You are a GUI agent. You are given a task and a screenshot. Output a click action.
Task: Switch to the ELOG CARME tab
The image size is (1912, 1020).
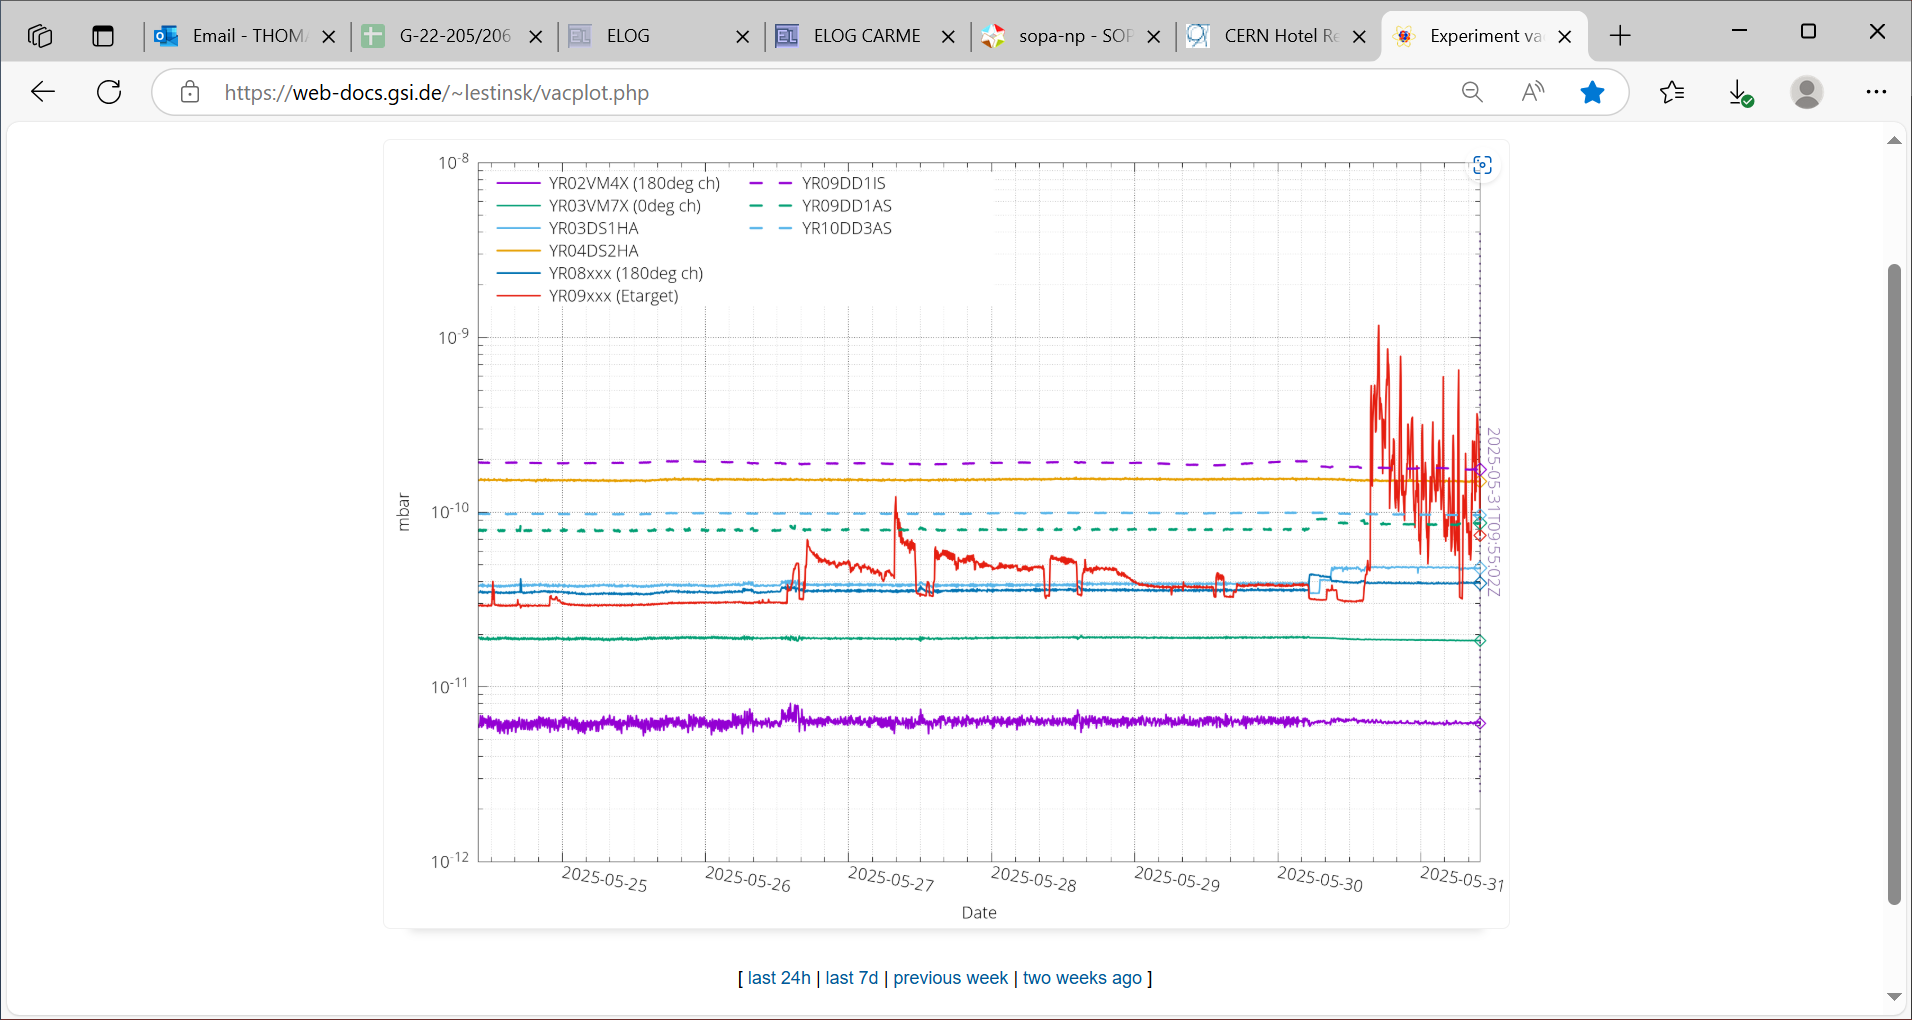(x=866, y=37)
